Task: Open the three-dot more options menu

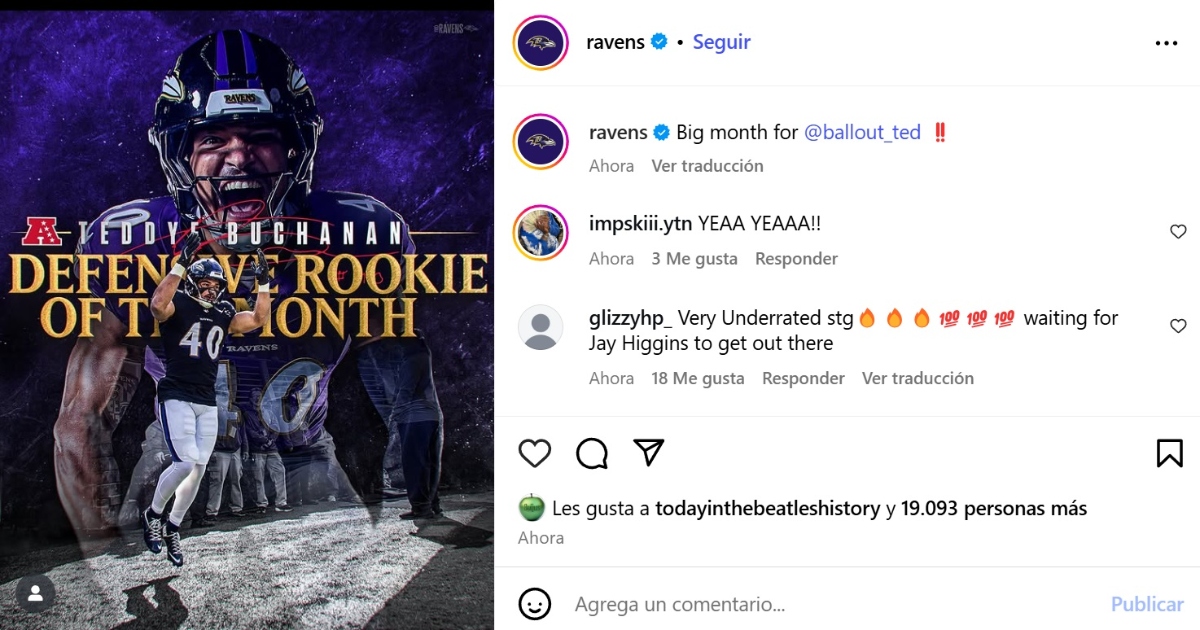Action: coord(1166,43)
